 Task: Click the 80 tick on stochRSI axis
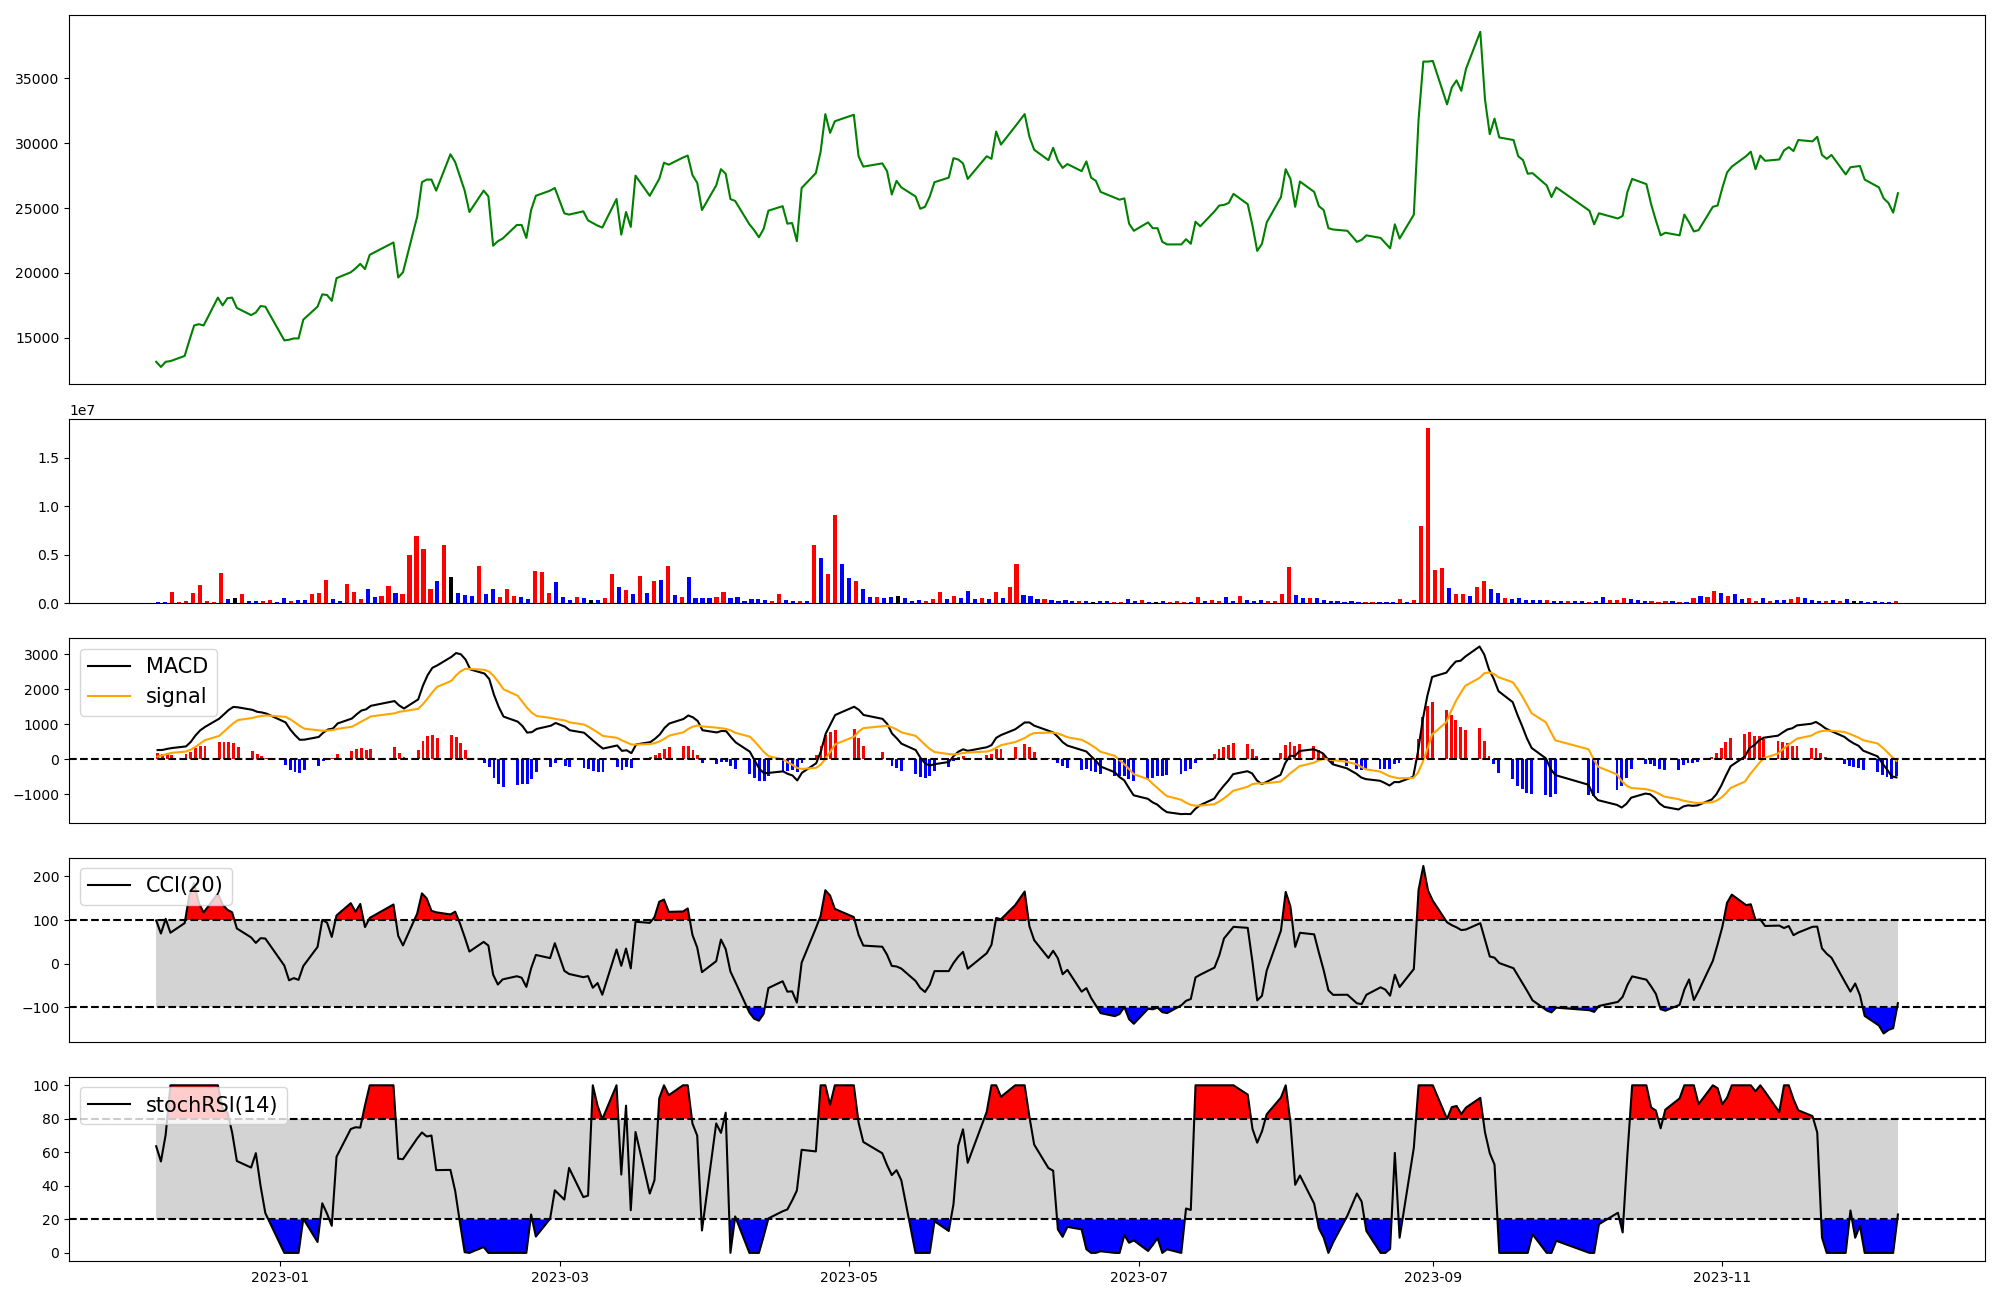click(x=51, y=1119)
